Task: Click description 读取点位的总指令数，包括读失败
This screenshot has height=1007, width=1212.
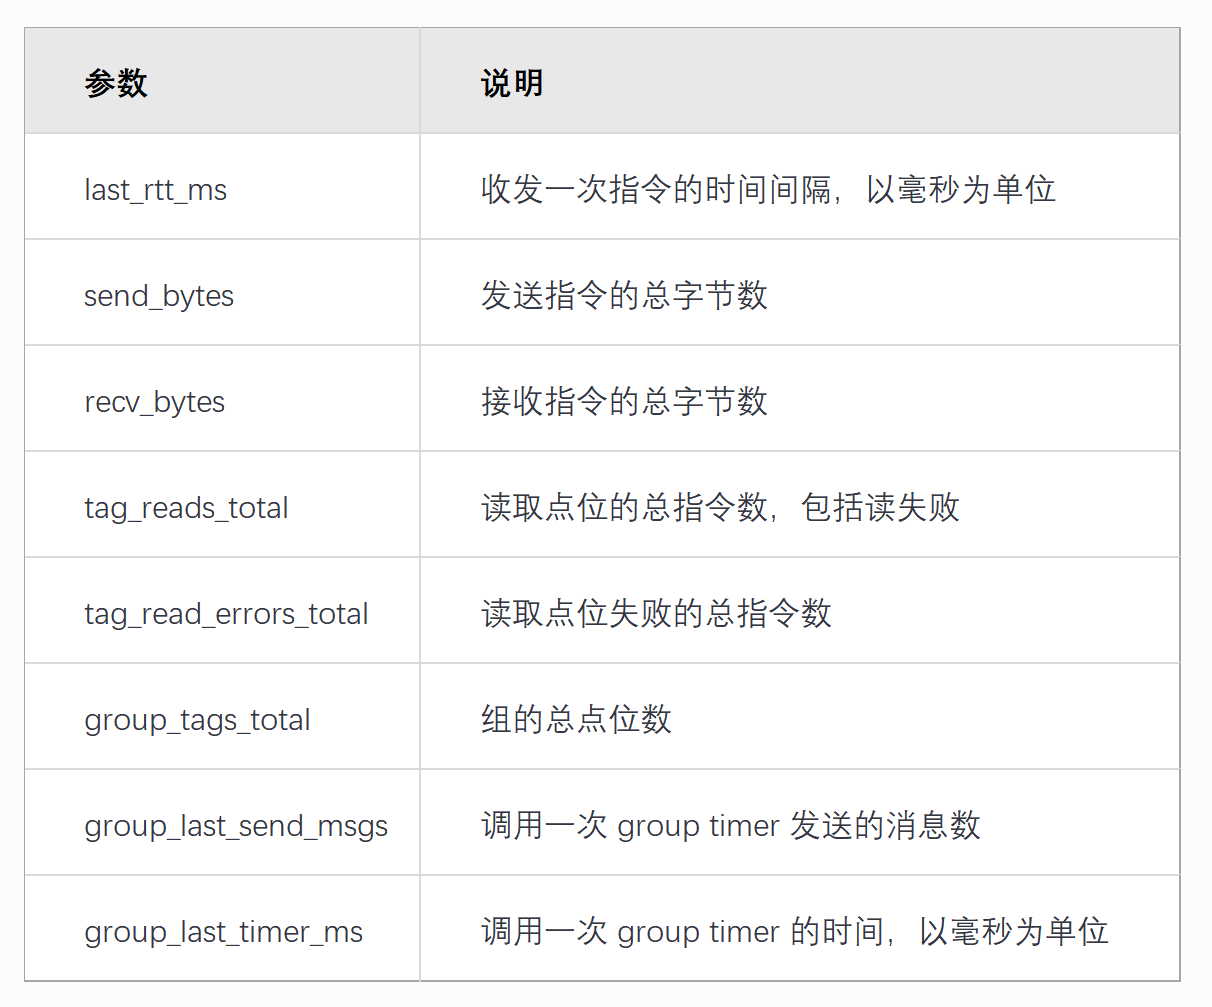Action: [720, 508]
